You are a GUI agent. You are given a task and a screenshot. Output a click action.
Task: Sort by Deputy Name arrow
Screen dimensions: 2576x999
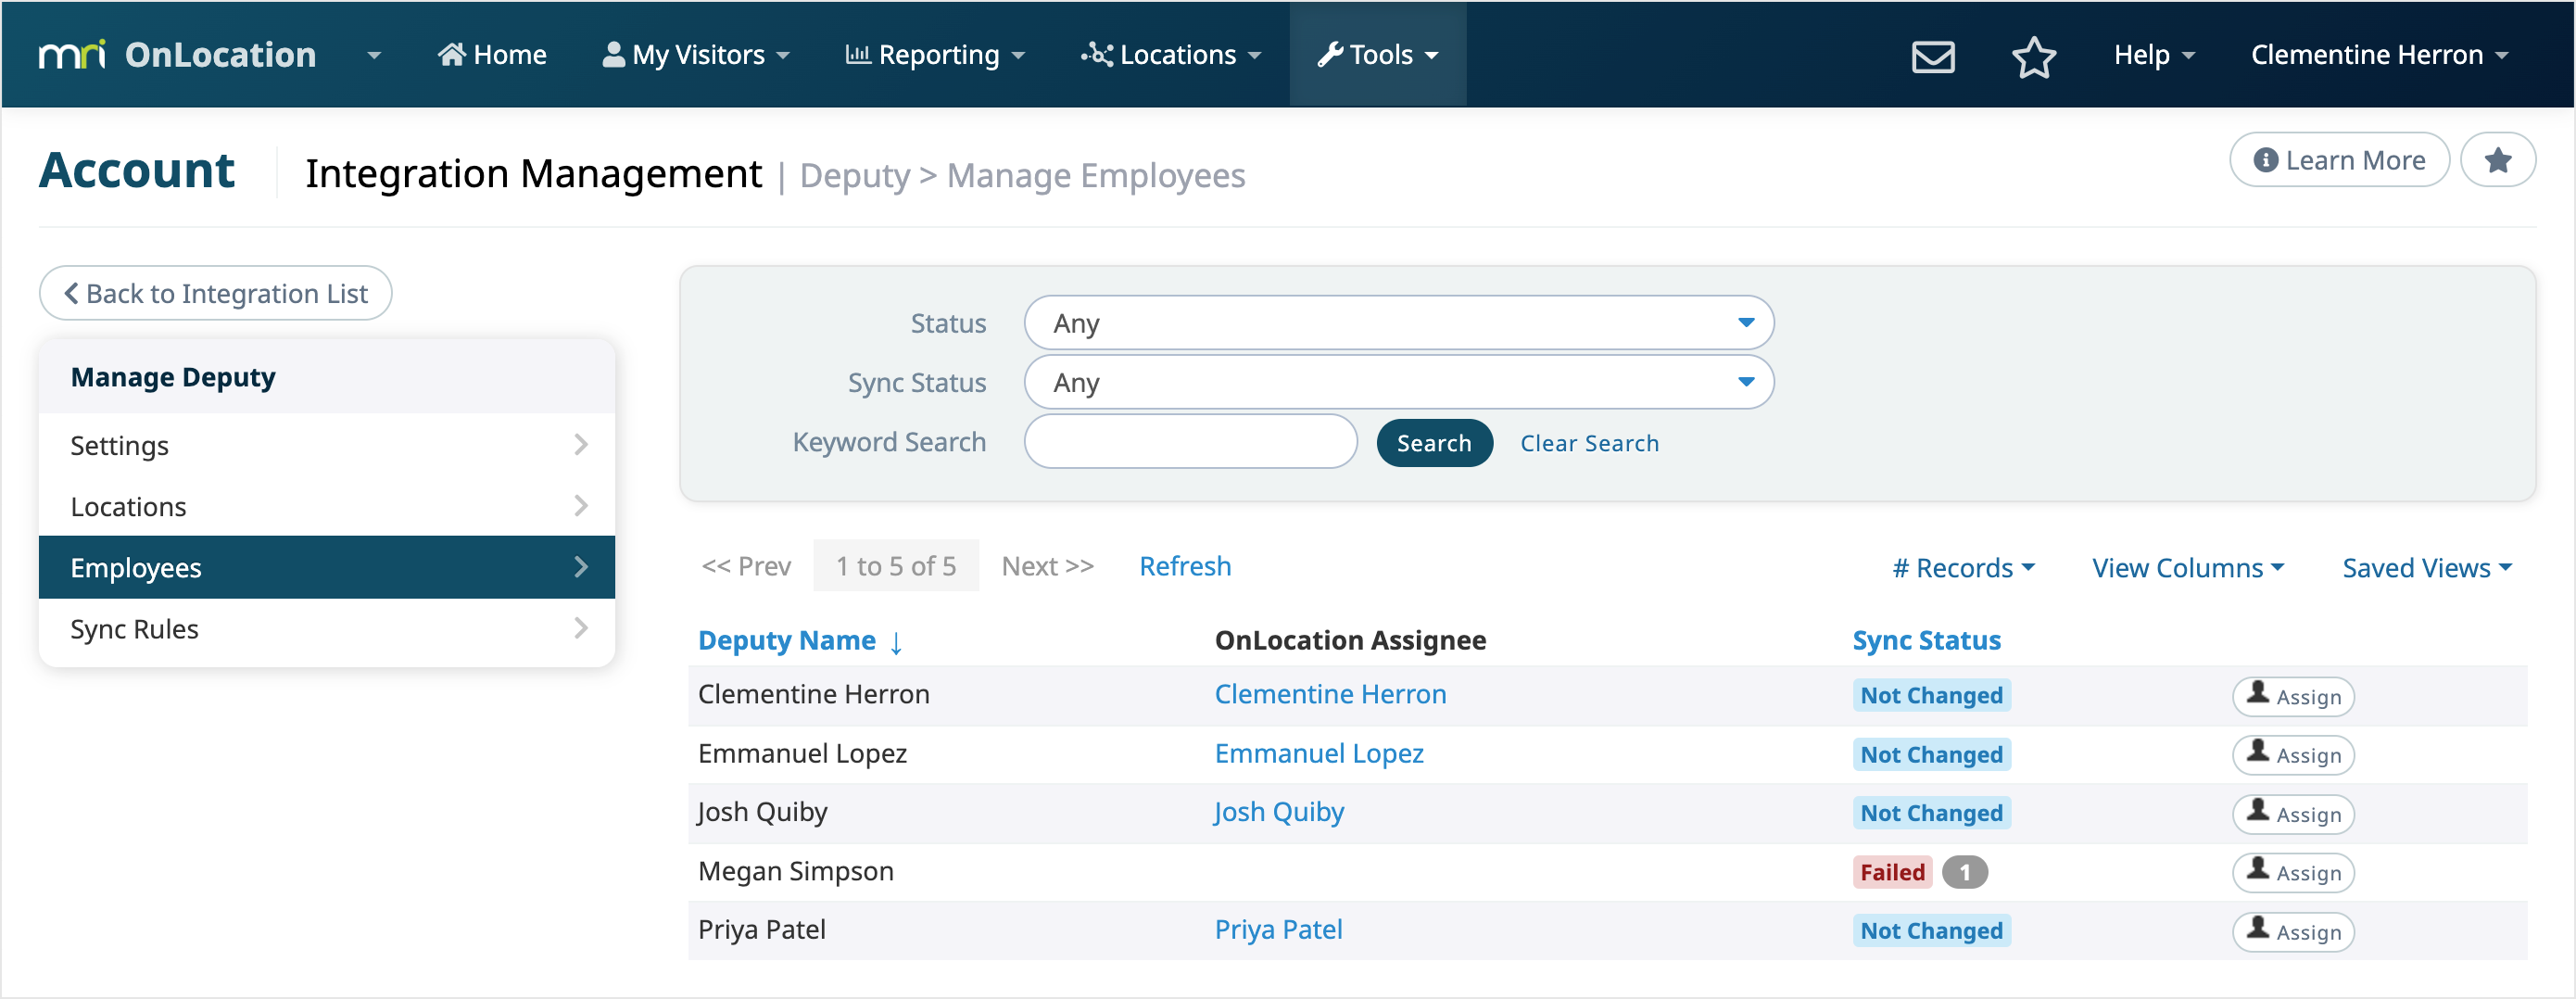[x=896, y=642]
